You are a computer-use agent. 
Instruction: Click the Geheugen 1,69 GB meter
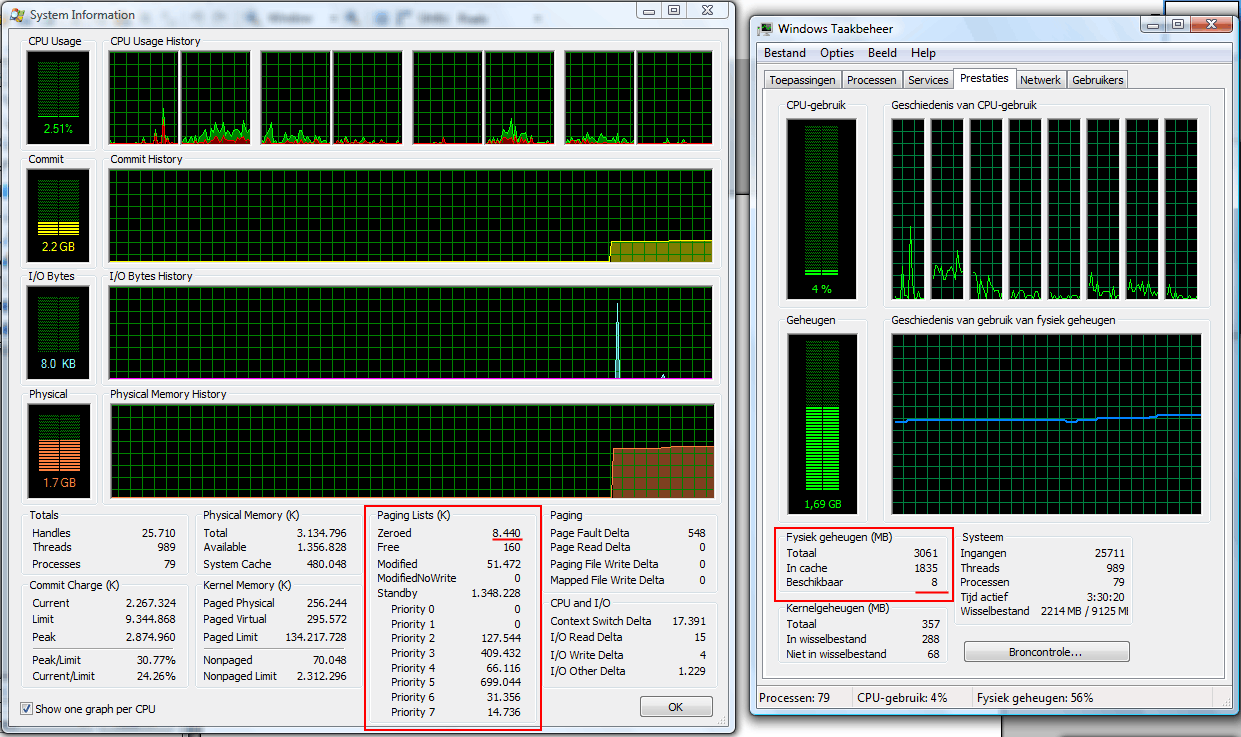(821, 424)
